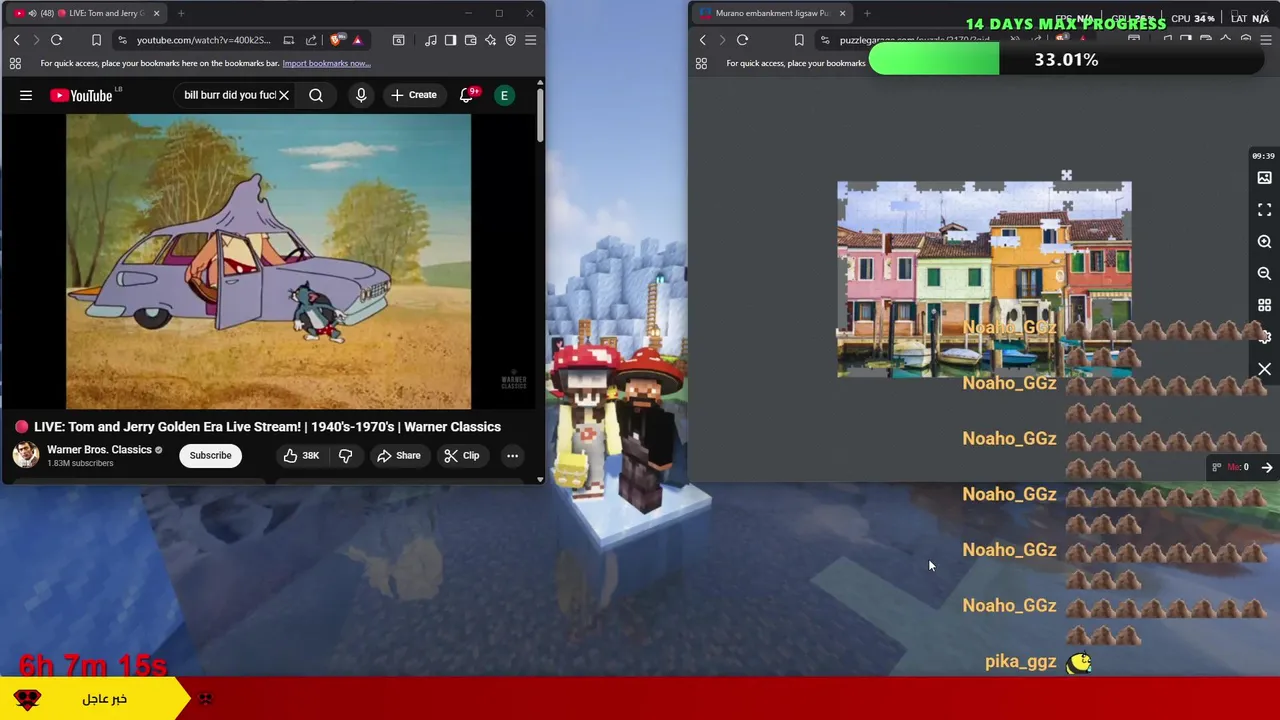Screen dimensions: 1280x720
Task: Reload the YouTube page
Action: 56,40
